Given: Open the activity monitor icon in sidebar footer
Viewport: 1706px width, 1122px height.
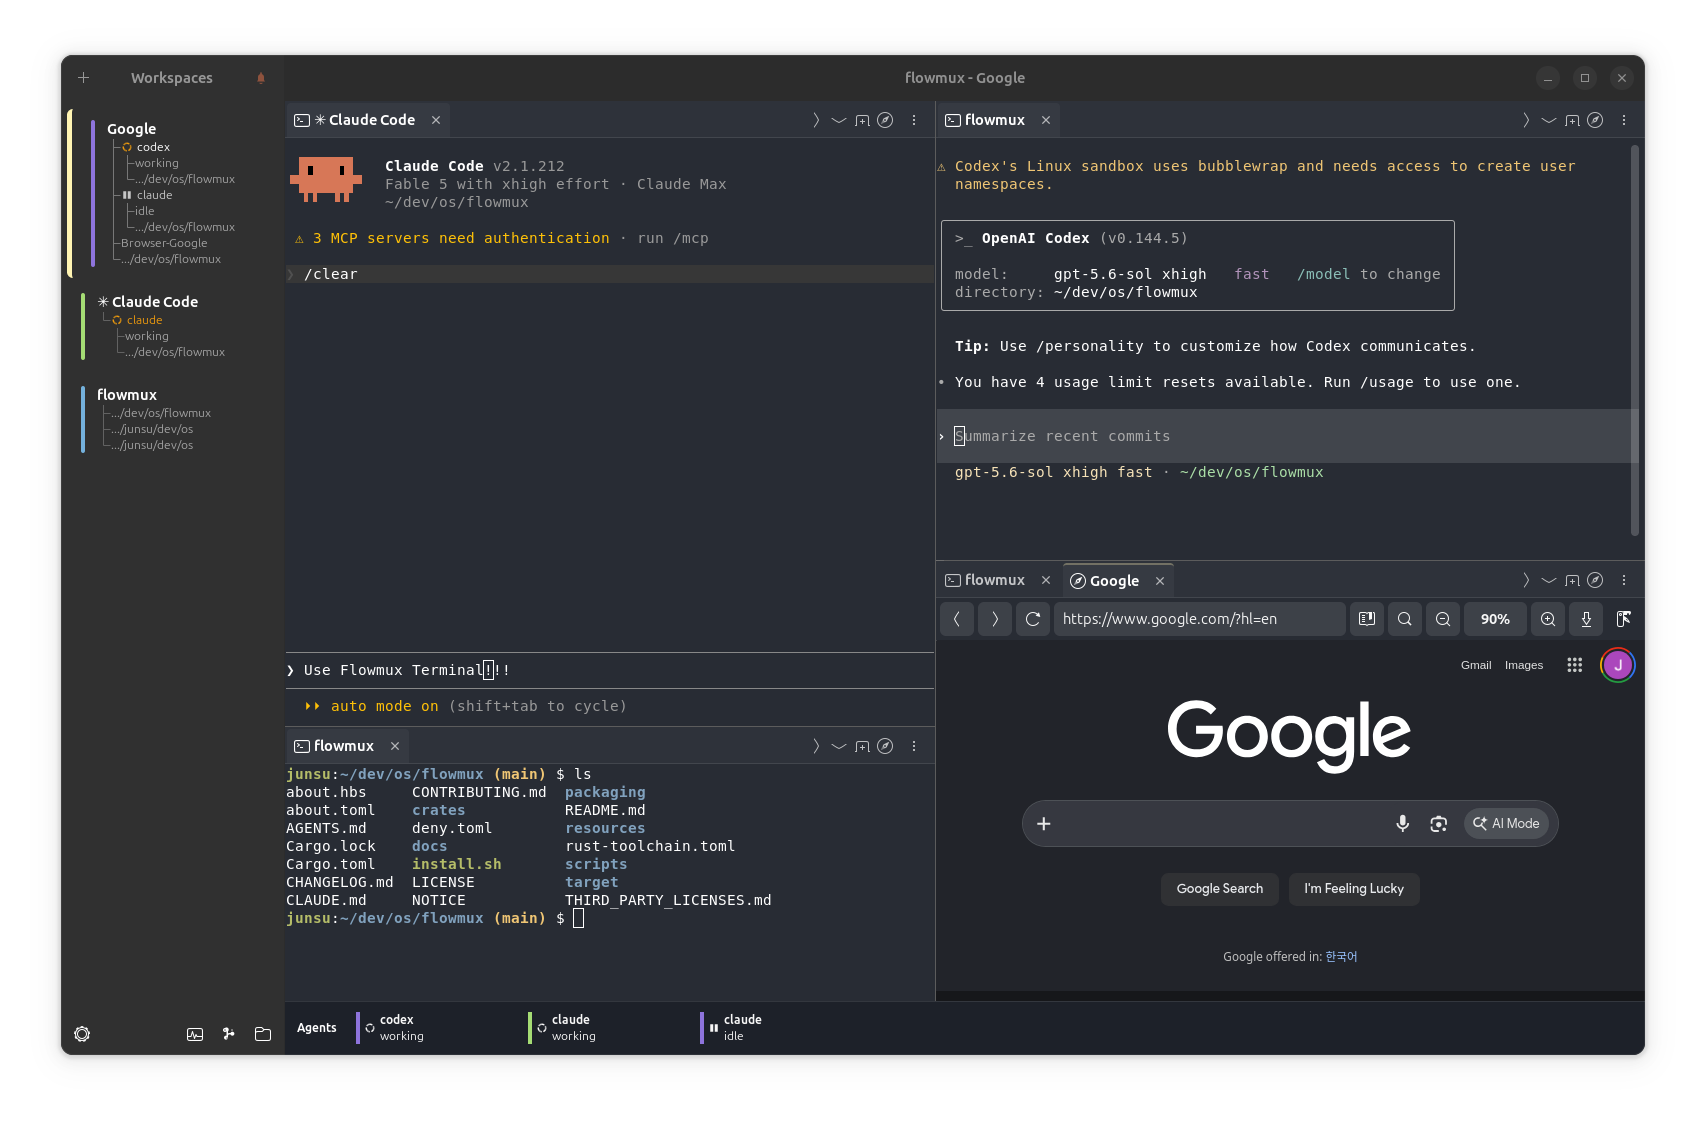Looking at the screenshot, I should 195,1034.
